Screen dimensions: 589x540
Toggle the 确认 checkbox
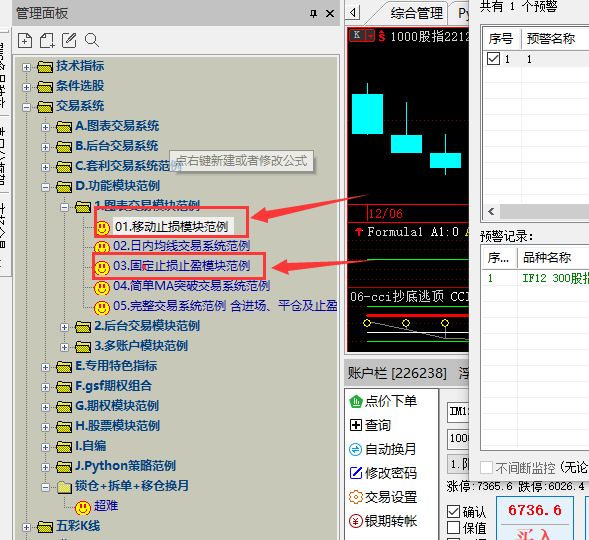click(x=453, y=511)
